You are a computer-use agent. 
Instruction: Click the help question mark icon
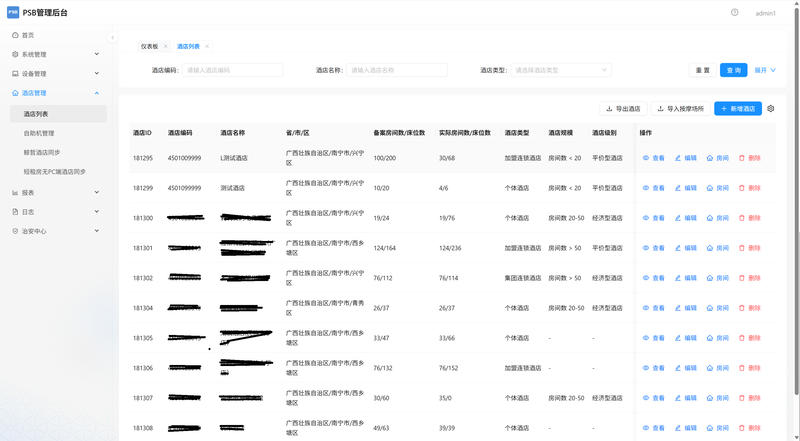(x=734, y=13)
